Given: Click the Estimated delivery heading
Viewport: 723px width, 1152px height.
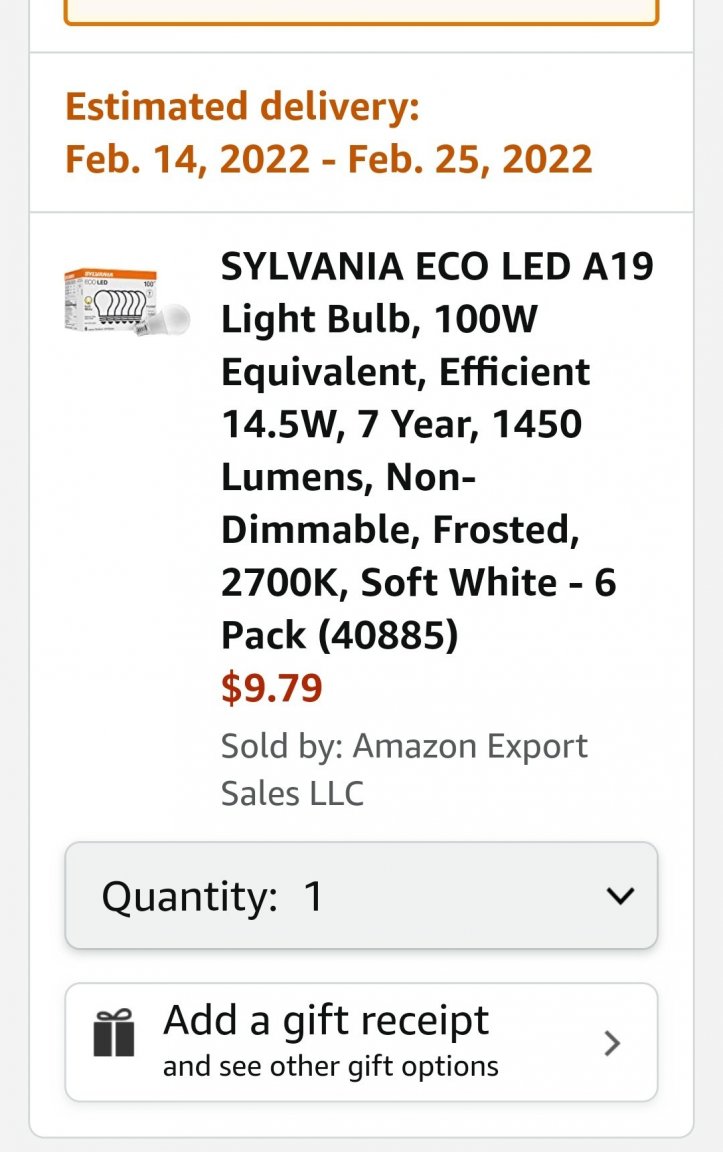Looking at the screenshot, I should tap(242, 106).
